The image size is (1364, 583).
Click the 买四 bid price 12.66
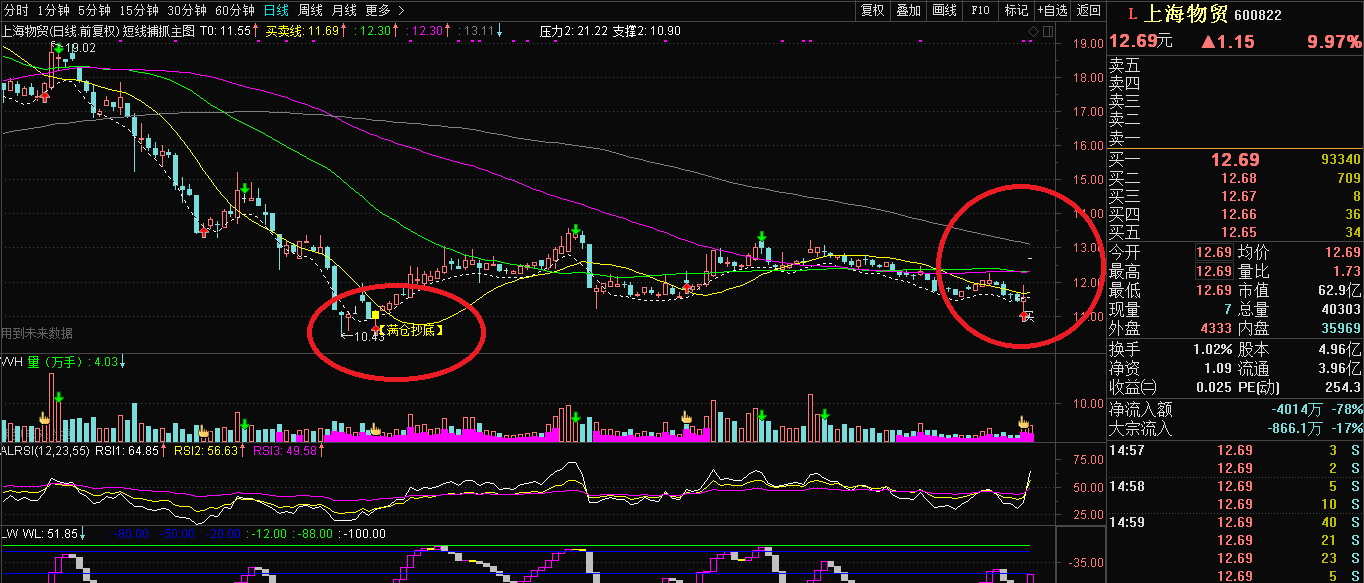pyautogui.click(x=1239, y=215)
